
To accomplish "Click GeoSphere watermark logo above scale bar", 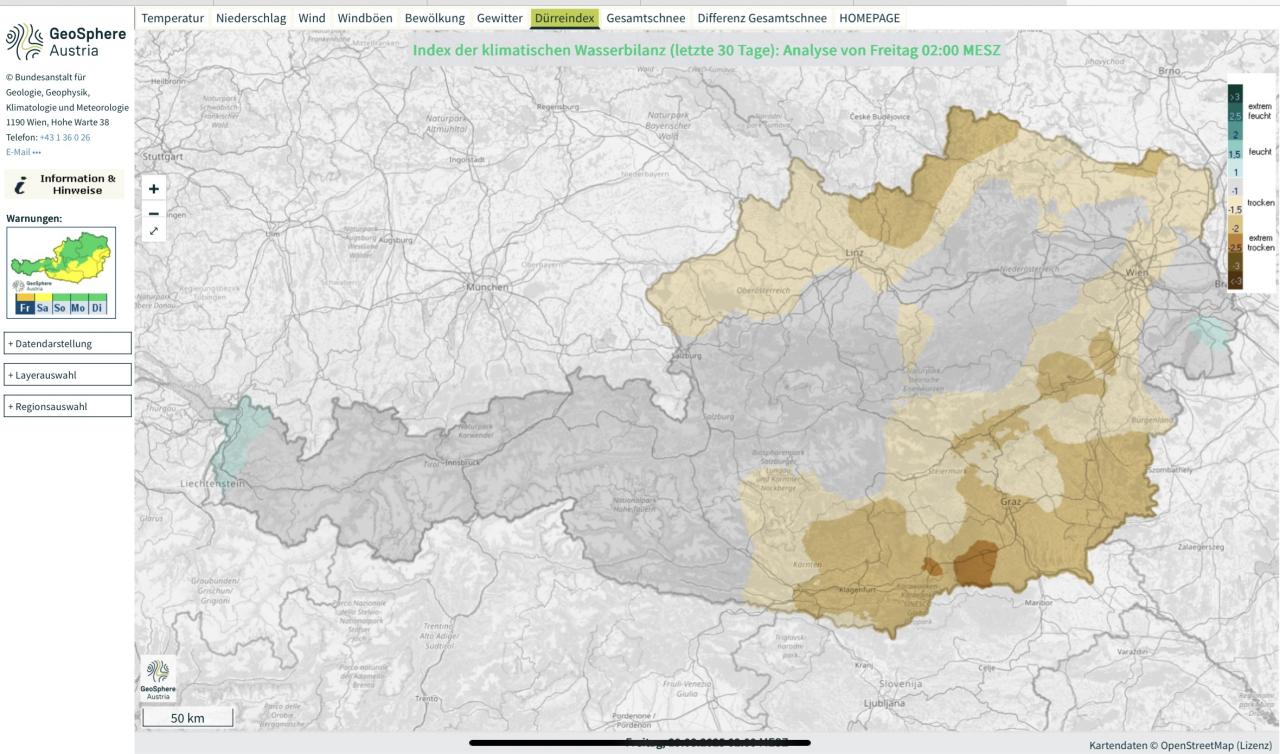I will pos(158,679).
